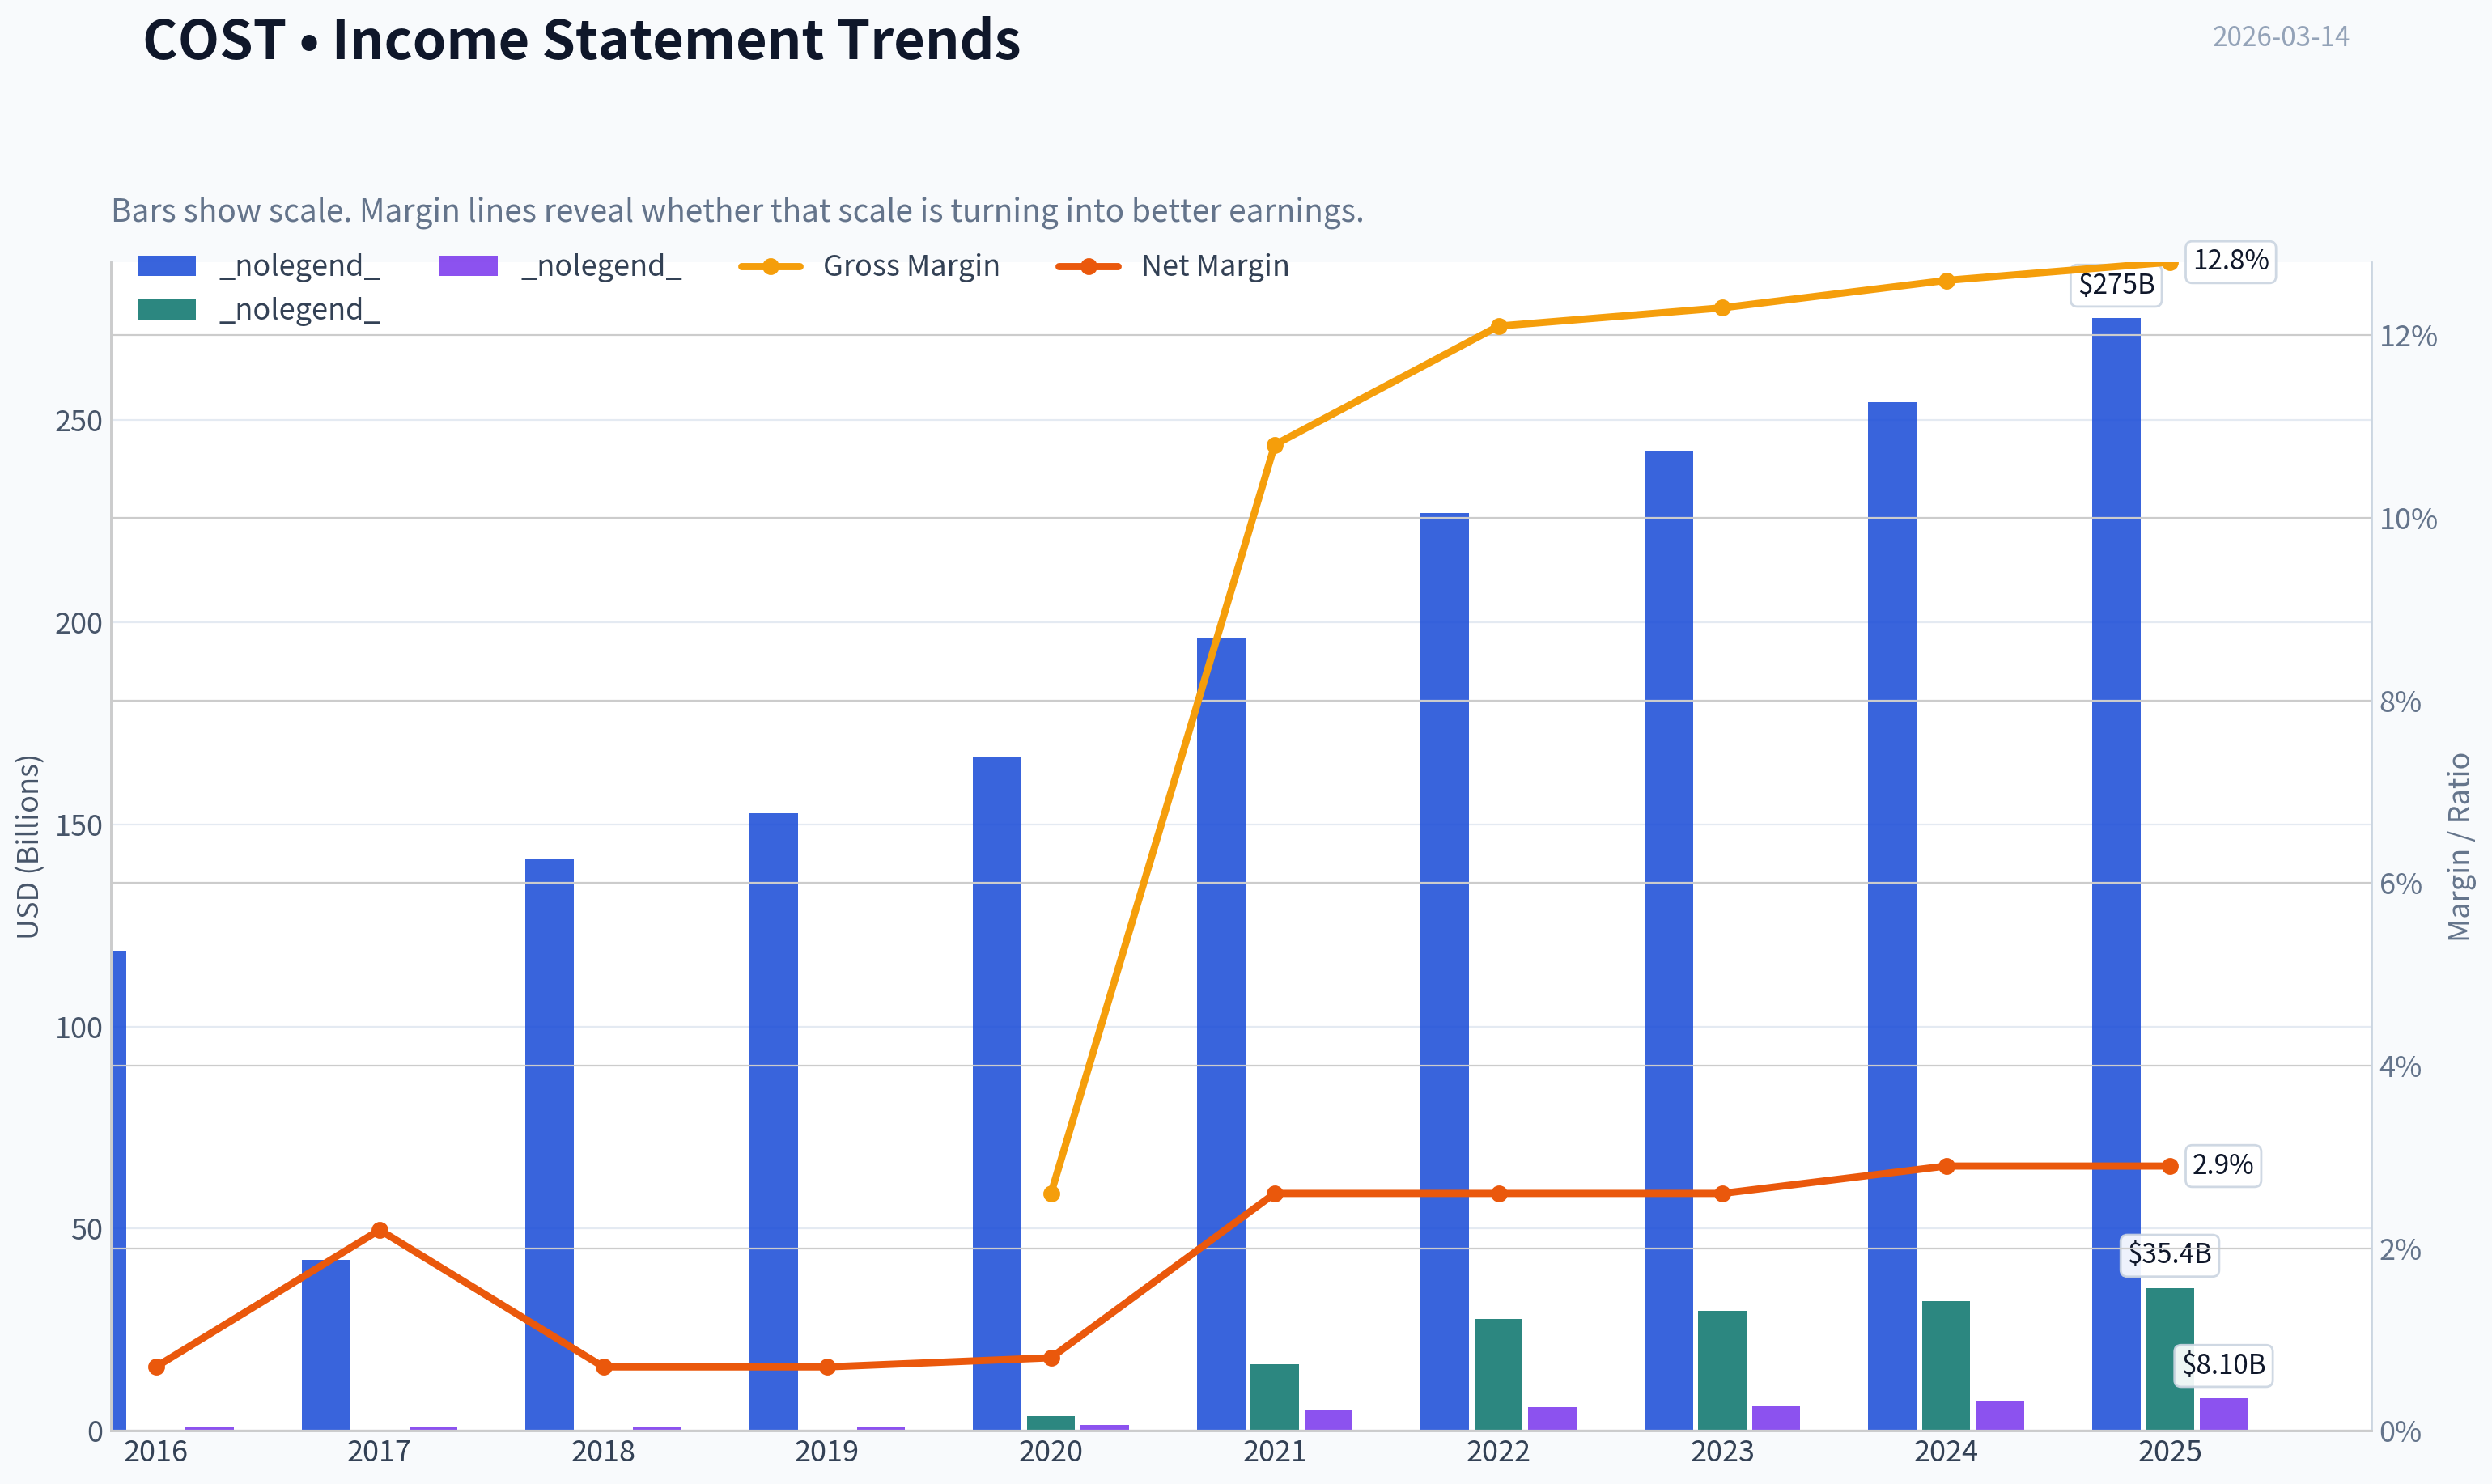
Task: Click the tall blue bar for 2025
Action: [x=2117, y=874]
